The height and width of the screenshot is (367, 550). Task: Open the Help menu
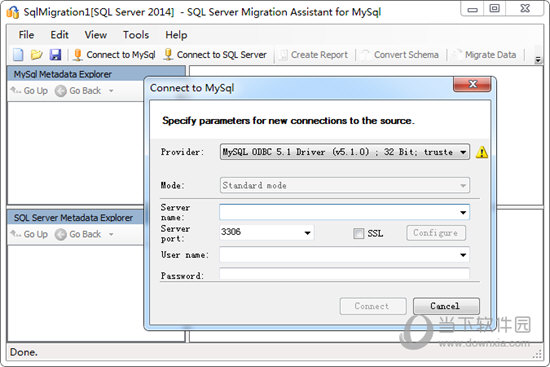(x=176, y=35)
